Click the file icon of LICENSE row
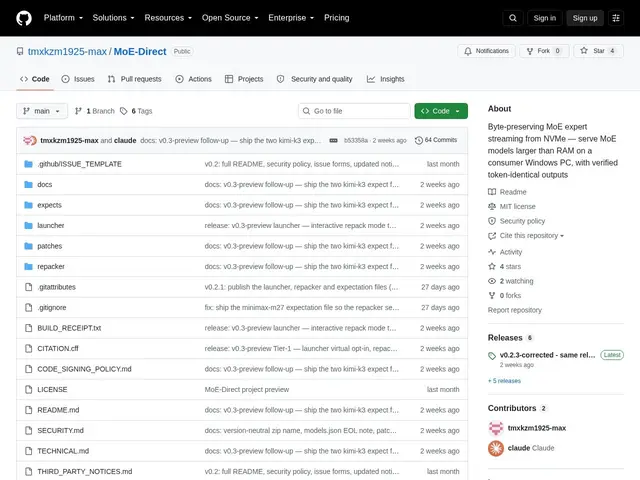Image resolution: width=640 pixels, height=480 pixels. tap(28, 389)
